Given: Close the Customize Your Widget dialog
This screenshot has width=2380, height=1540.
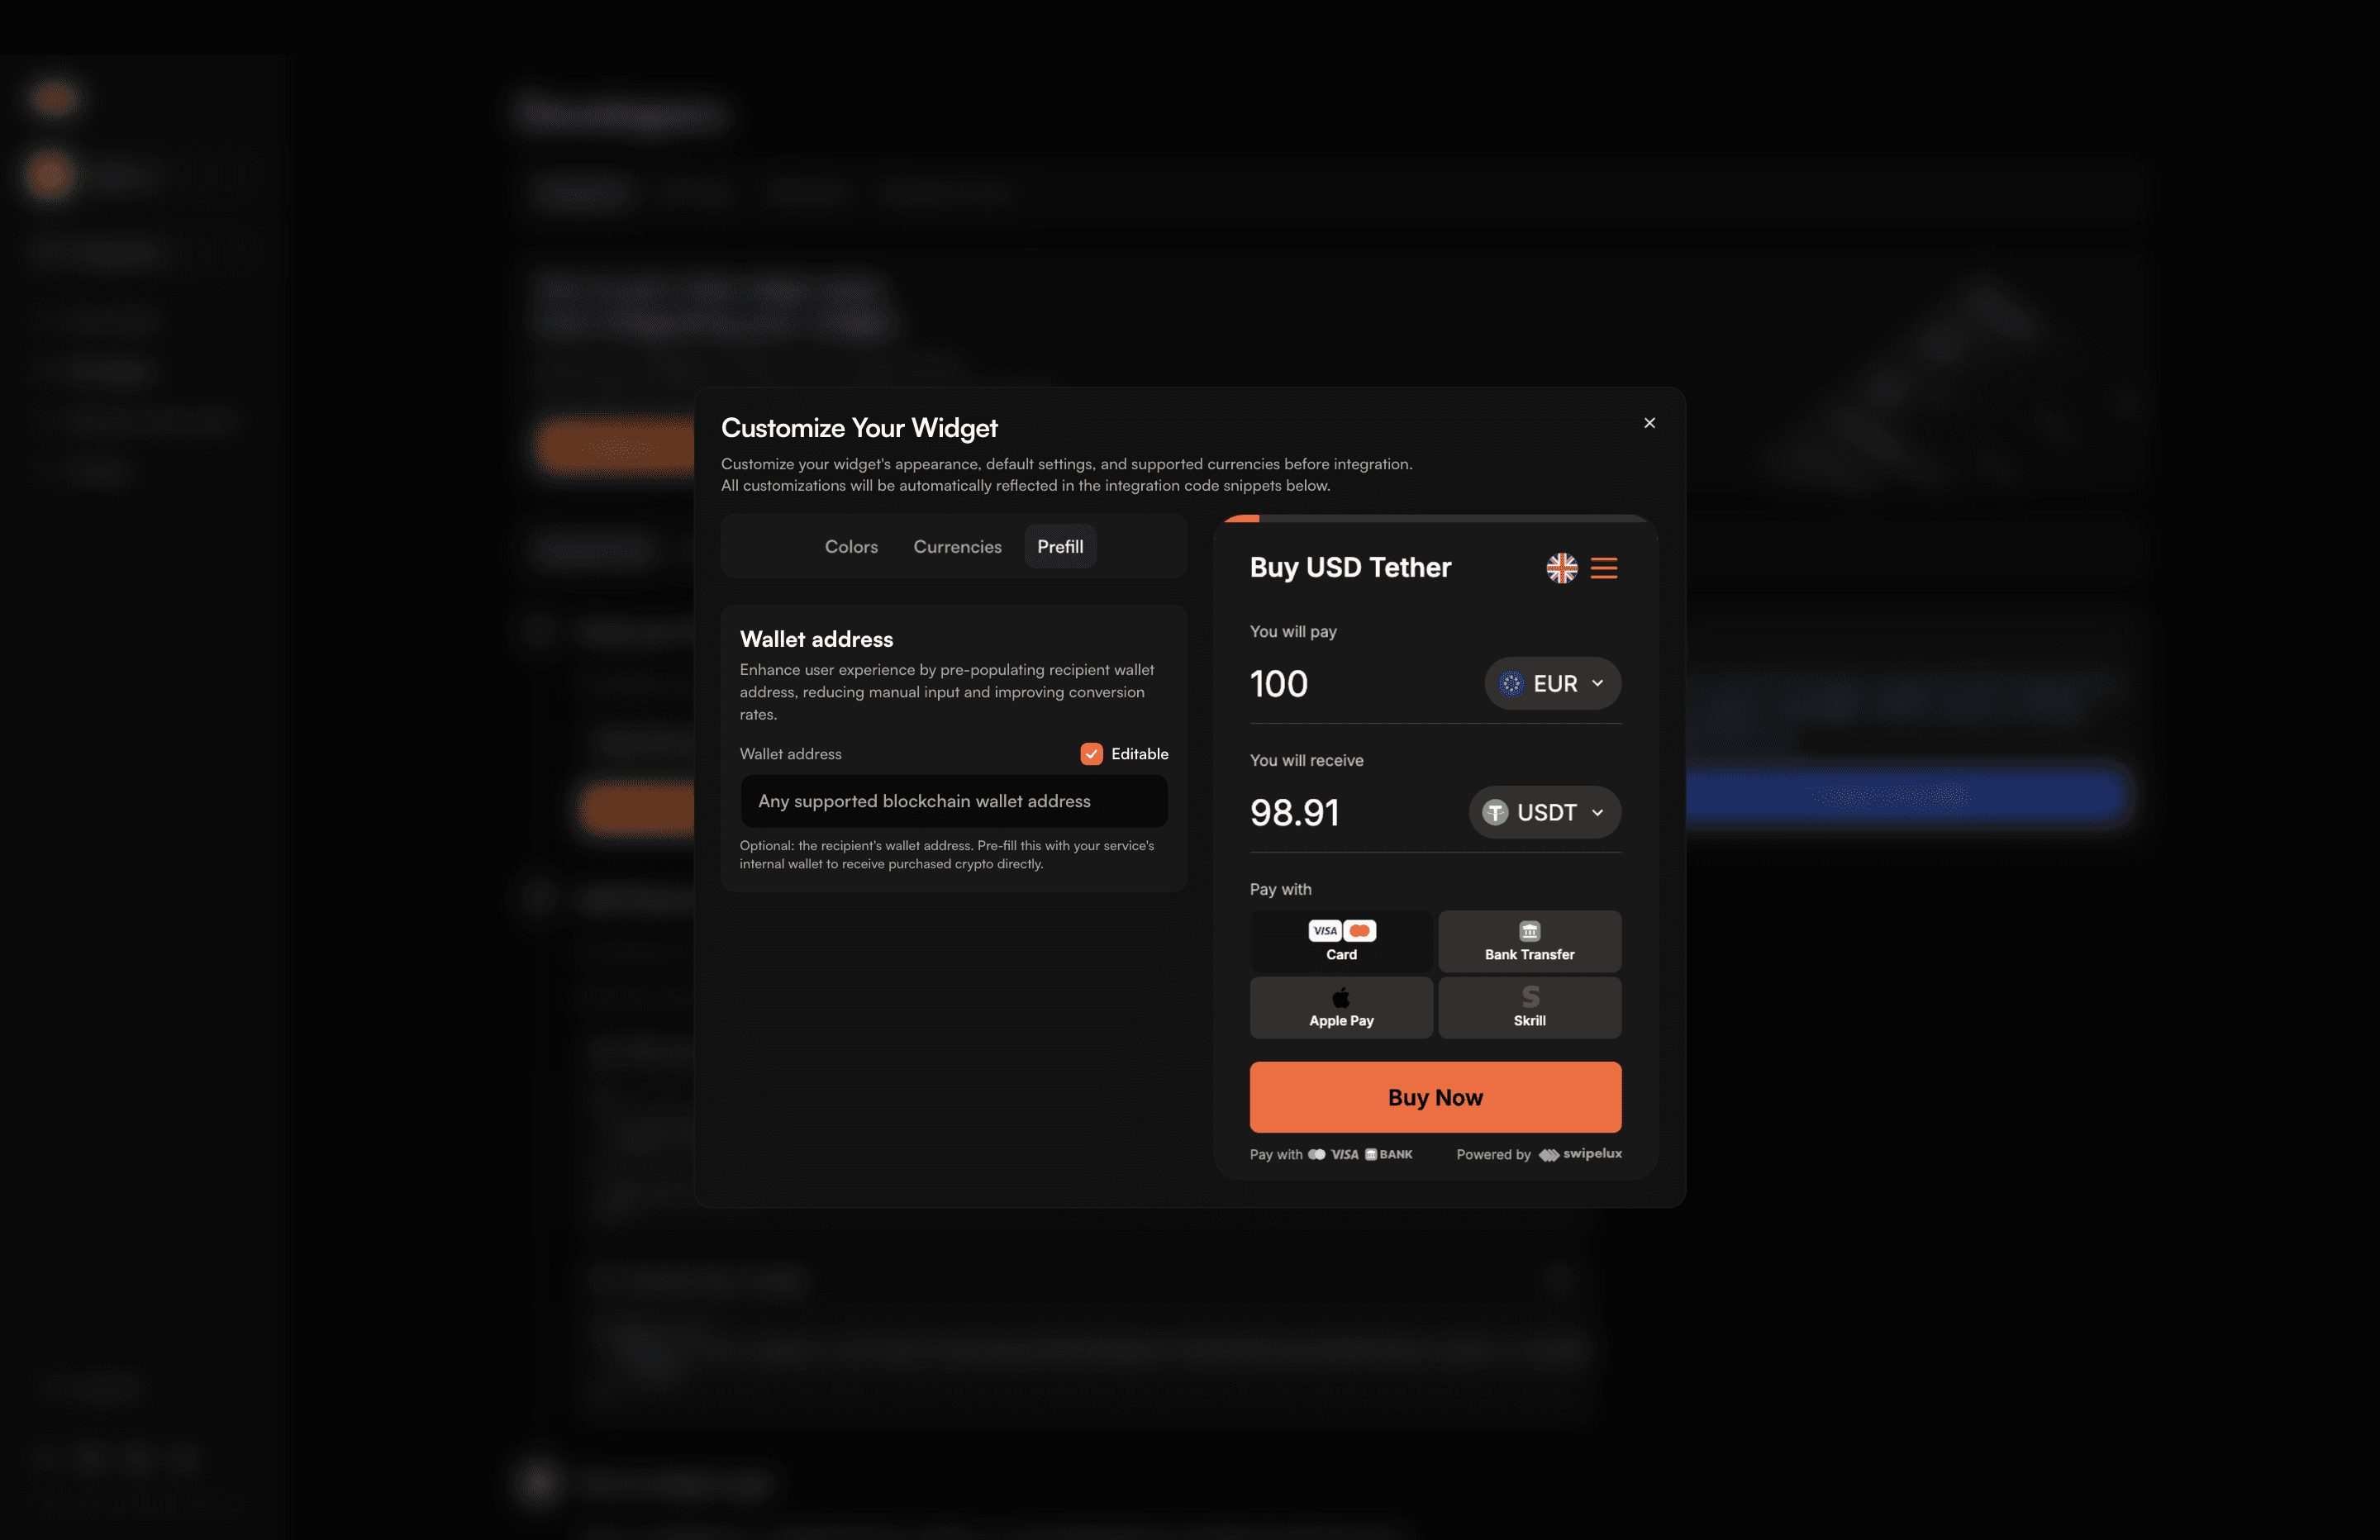Looking at the screenshot, I should point(1649,423).
